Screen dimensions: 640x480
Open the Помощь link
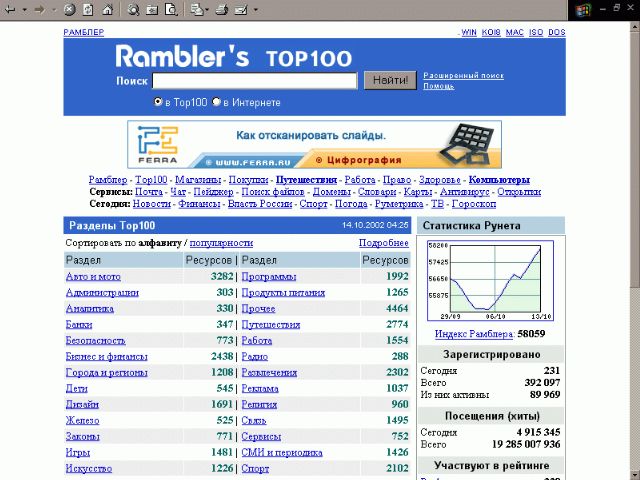tap(438, 86)
